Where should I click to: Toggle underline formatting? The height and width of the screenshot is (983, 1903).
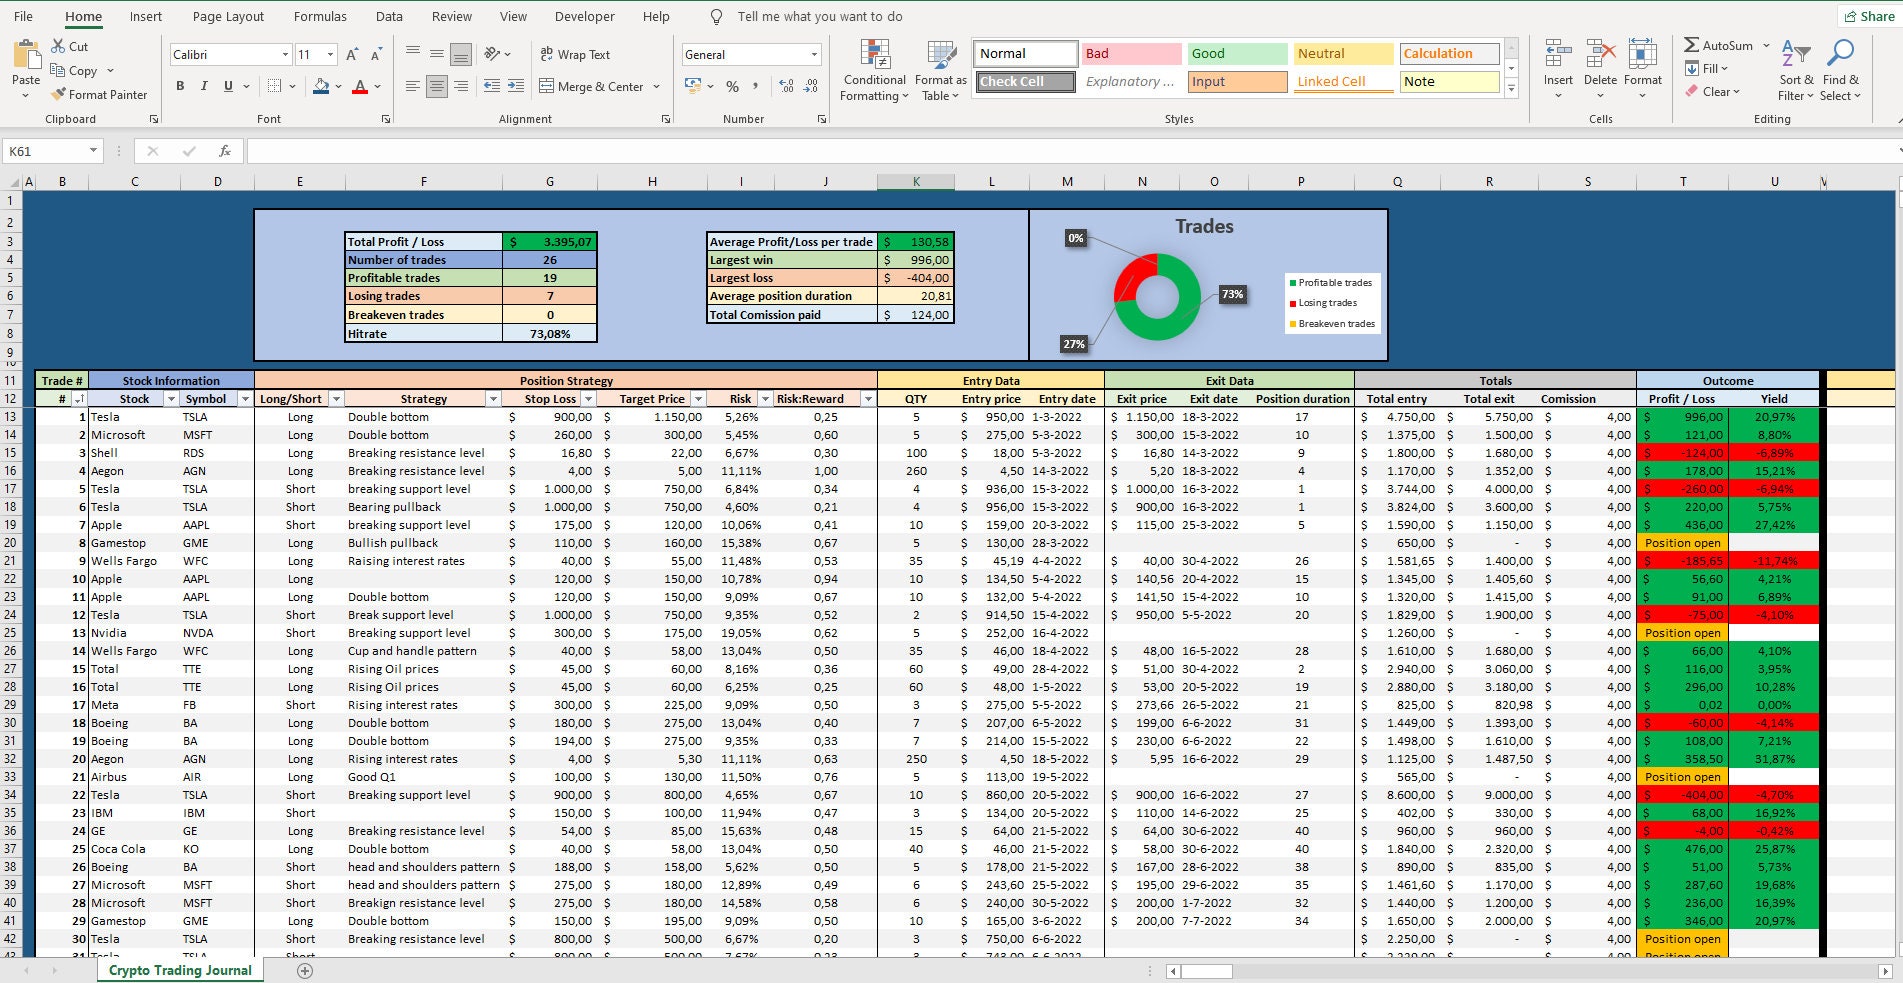point(226,87)
